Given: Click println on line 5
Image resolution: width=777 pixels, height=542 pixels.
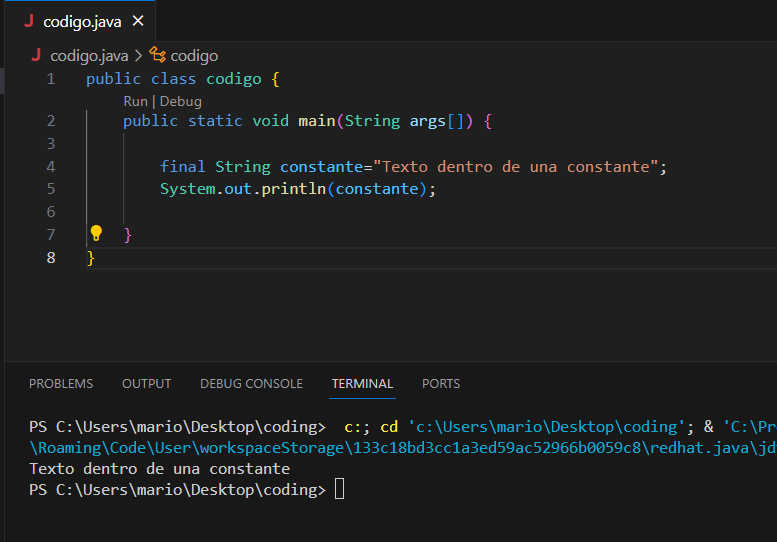Looking at the screenshot, I should point(293,189).
